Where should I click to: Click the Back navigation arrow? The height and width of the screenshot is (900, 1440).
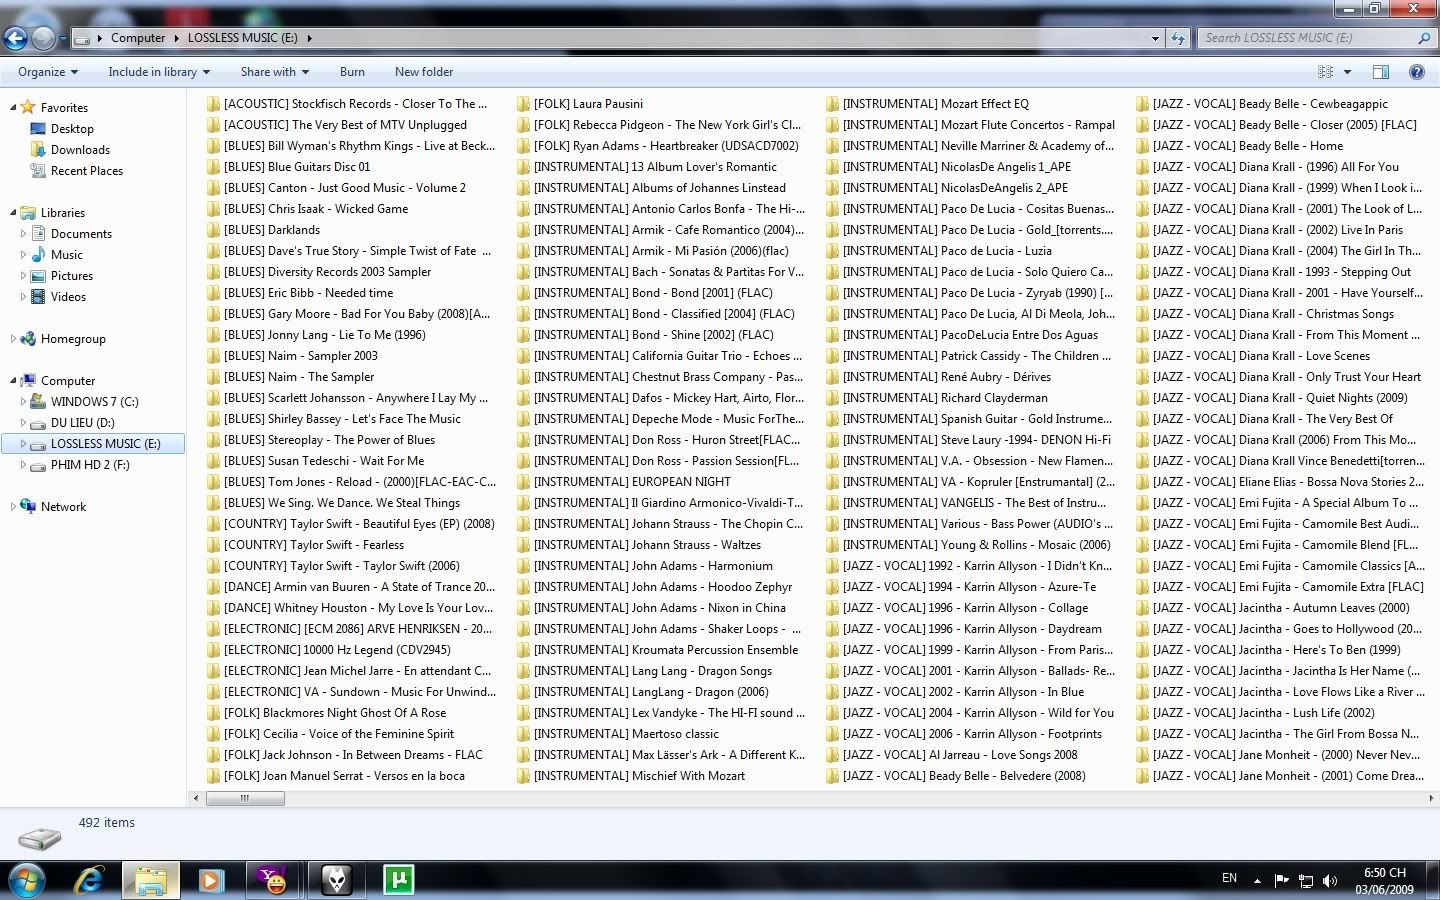(15, 38)
